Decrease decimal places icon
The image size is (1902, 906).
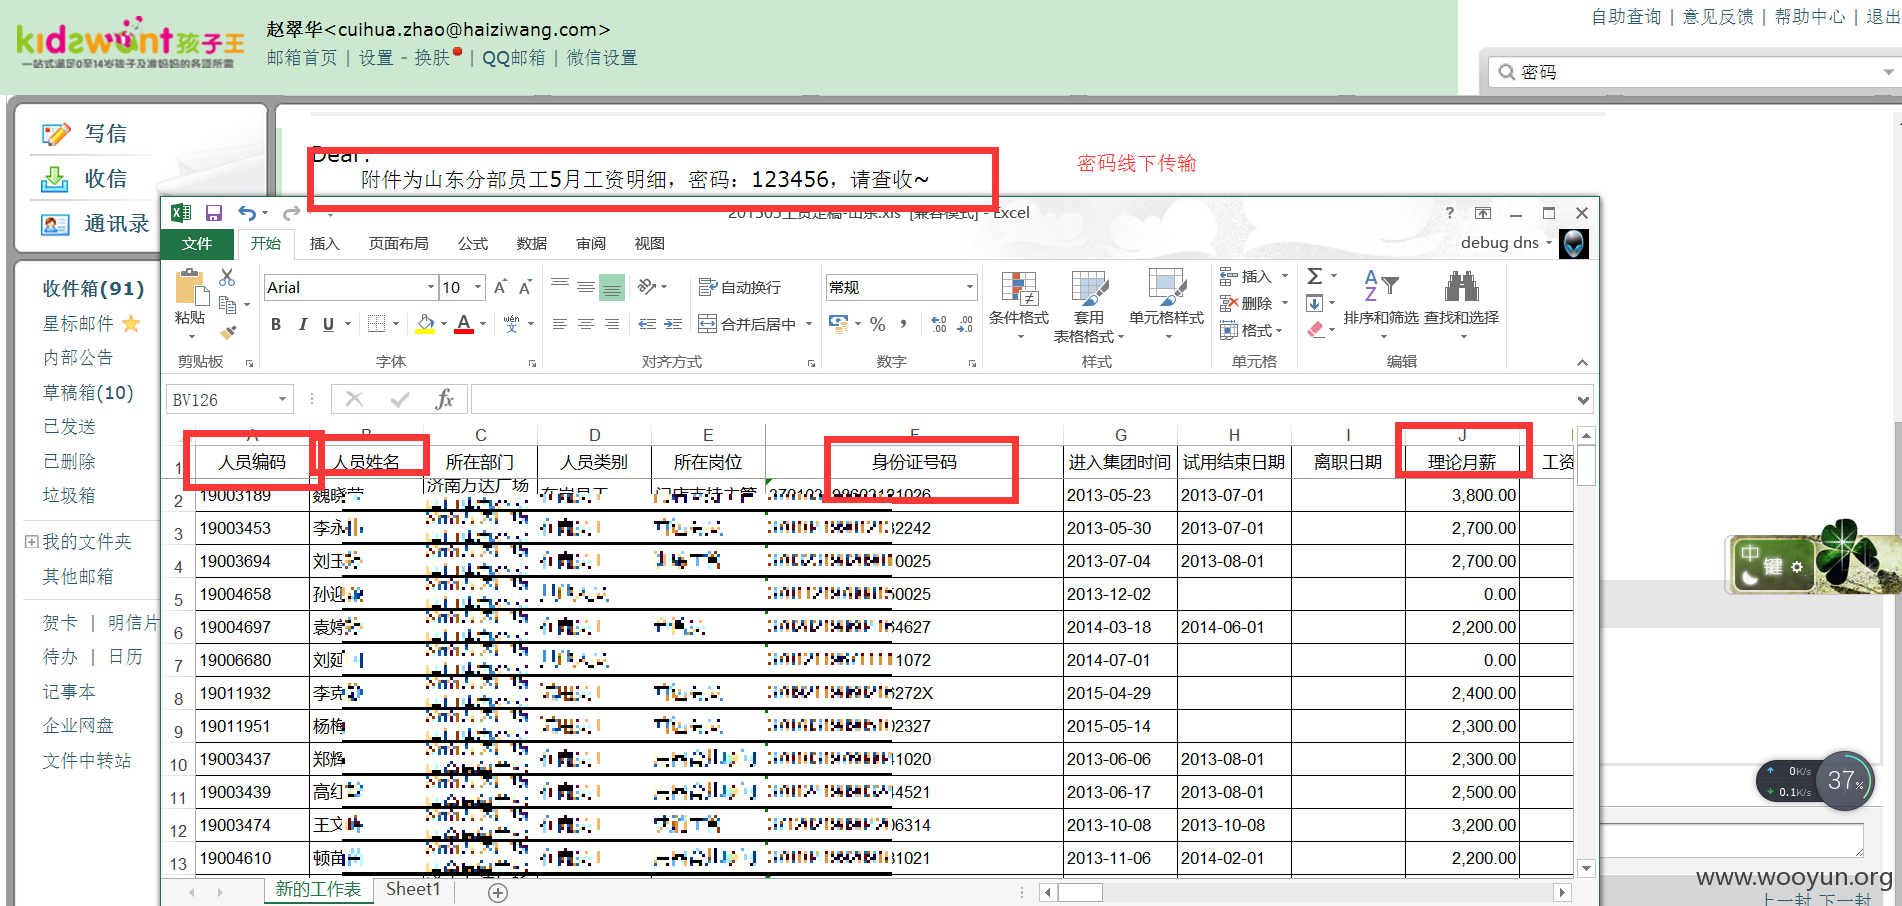tap(965, 324)
